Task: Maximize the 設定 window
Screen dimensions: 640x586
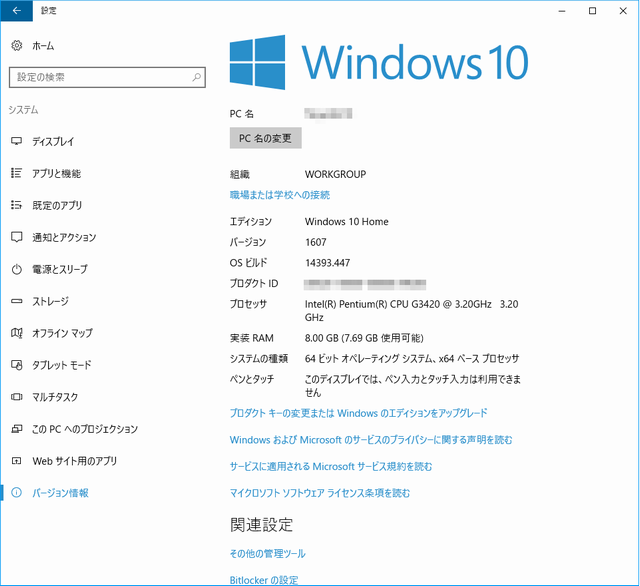Action: point(592,11)
